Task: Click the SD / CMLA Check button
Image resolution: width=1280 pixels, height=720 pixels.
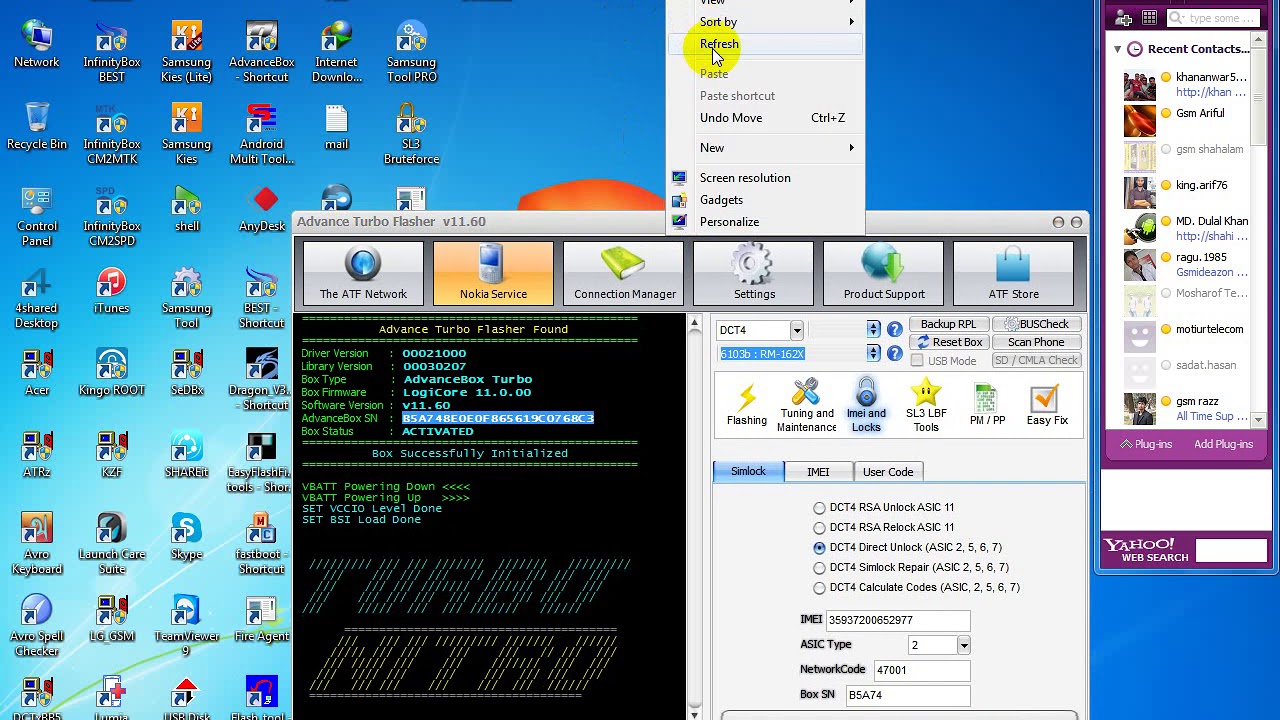Action: (1036, 360)
